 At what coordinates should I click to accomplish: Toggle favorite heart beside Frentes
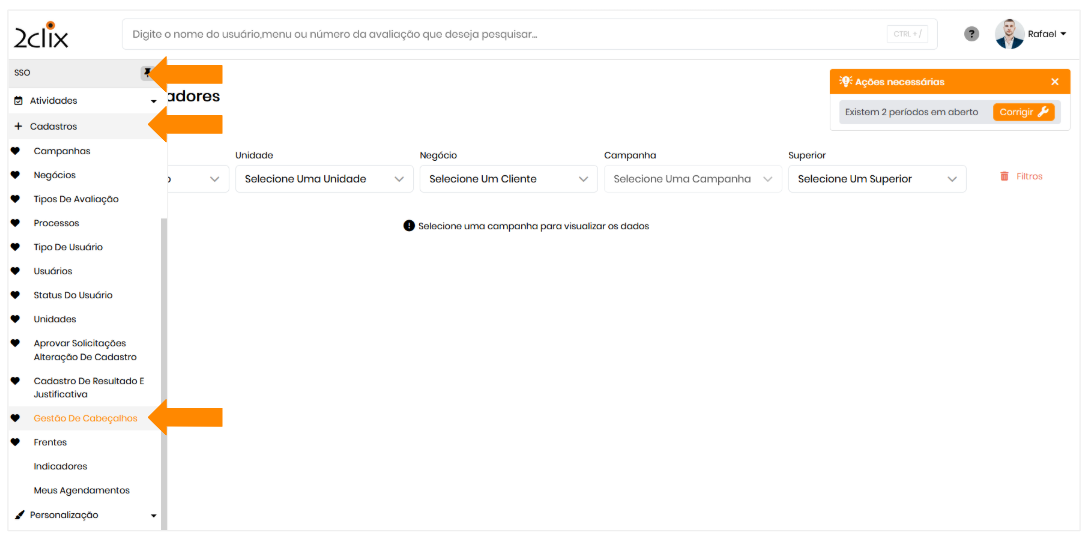coord(15,442)
